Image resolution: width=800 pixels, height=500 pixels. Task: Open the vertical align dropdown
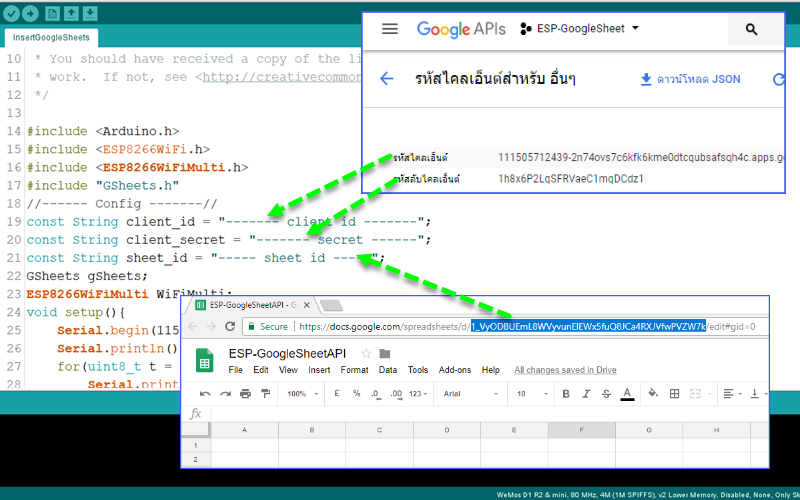point(758,393)
